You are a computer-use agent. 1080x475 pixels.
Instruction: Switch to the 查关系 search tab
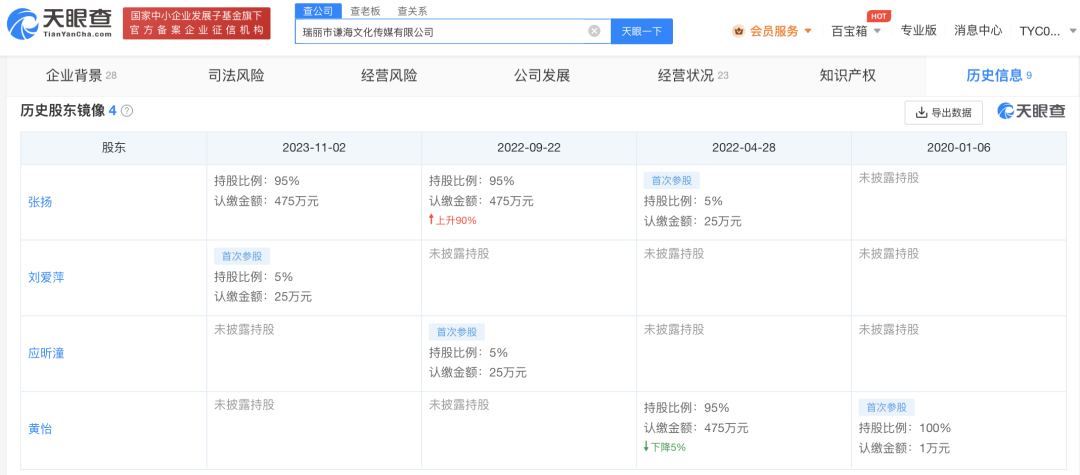(413, 10)
